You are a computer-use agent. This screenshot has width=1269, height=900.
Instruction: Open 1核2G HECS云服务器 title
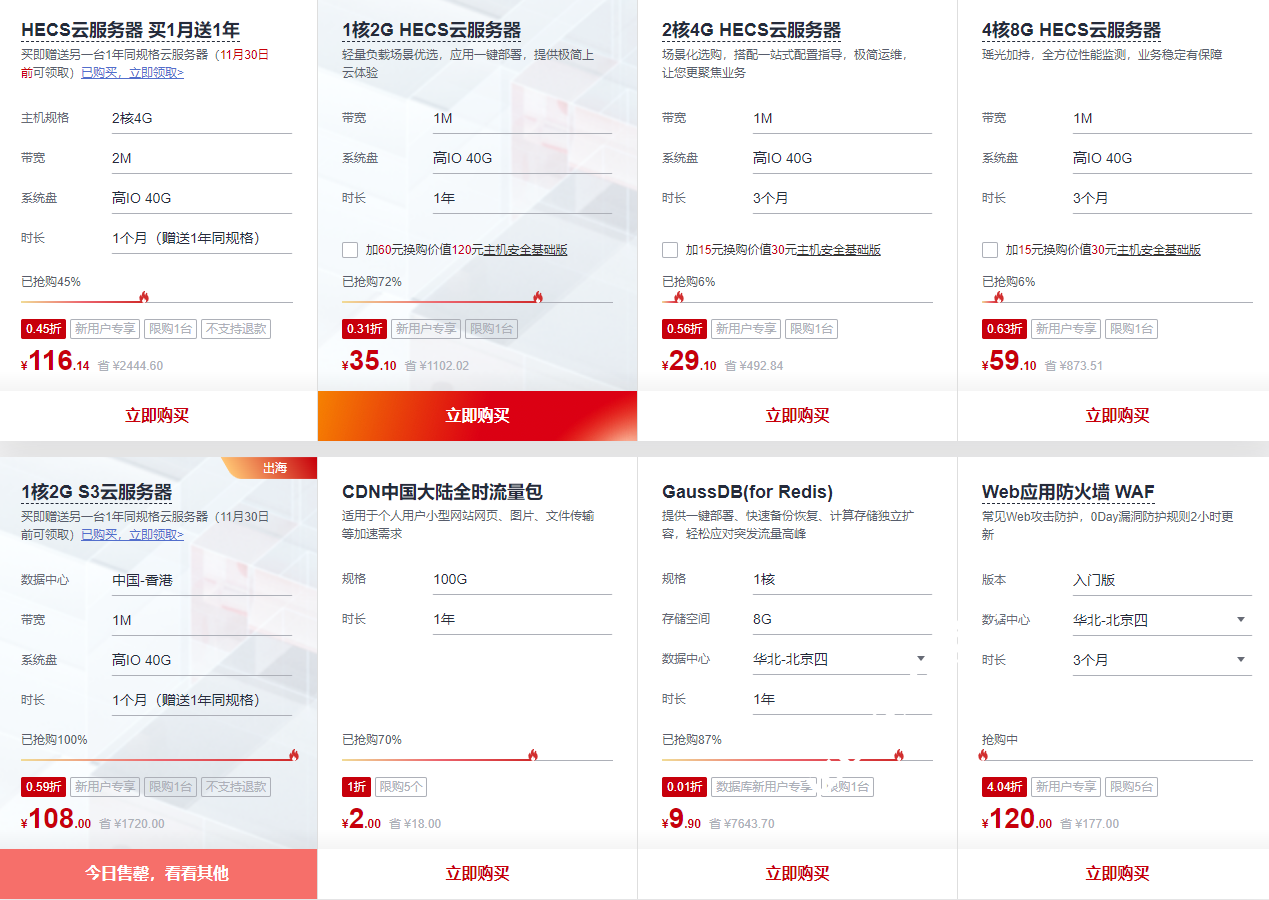click(x=431, y=30)
